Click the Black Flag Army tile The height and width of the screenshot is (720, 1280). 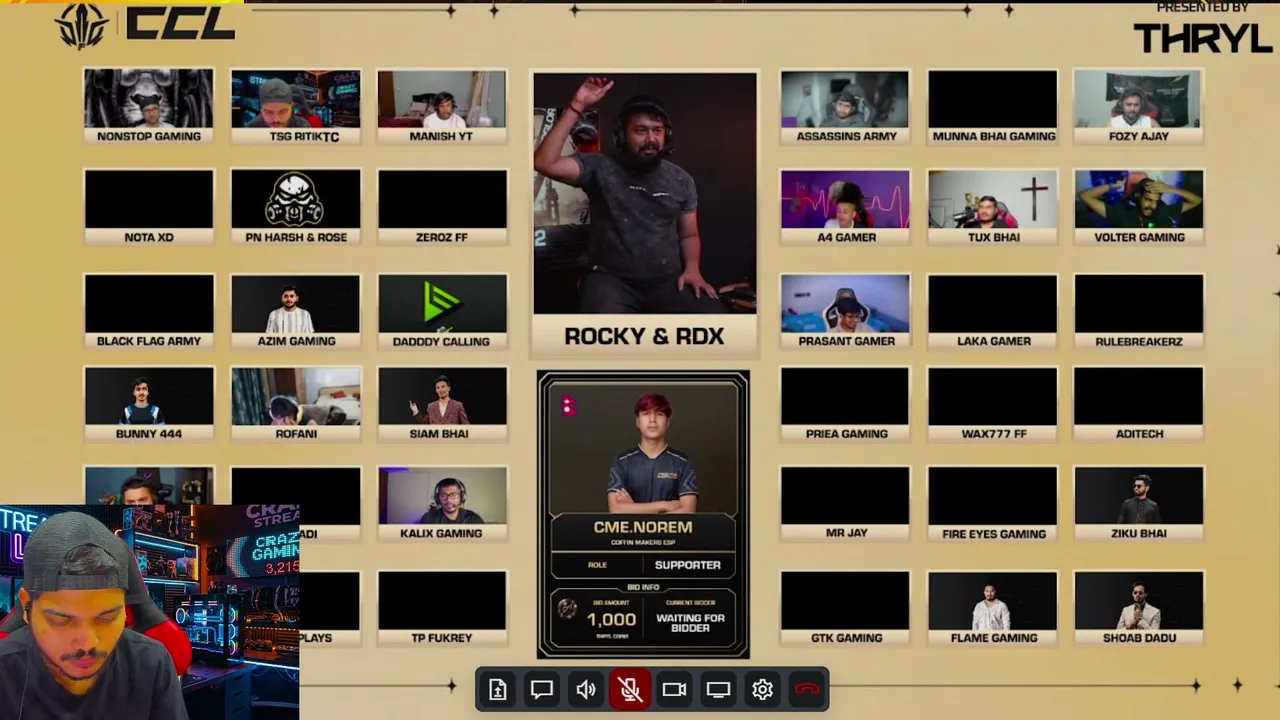(149, 312)
